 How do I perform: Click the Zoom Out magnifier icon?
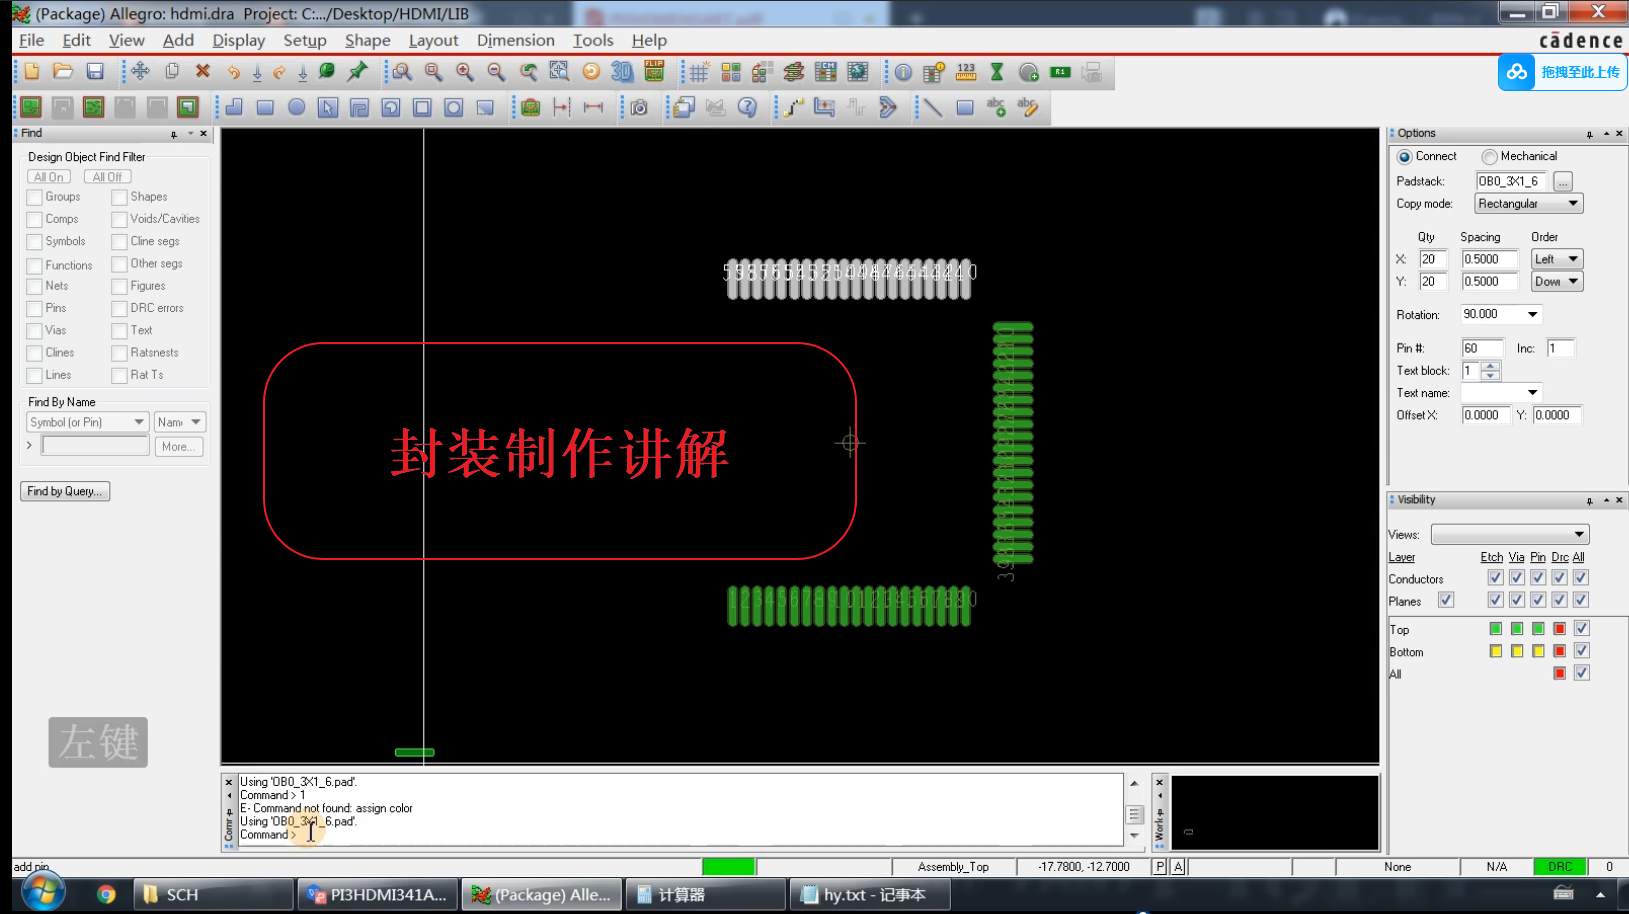(496, 72)
